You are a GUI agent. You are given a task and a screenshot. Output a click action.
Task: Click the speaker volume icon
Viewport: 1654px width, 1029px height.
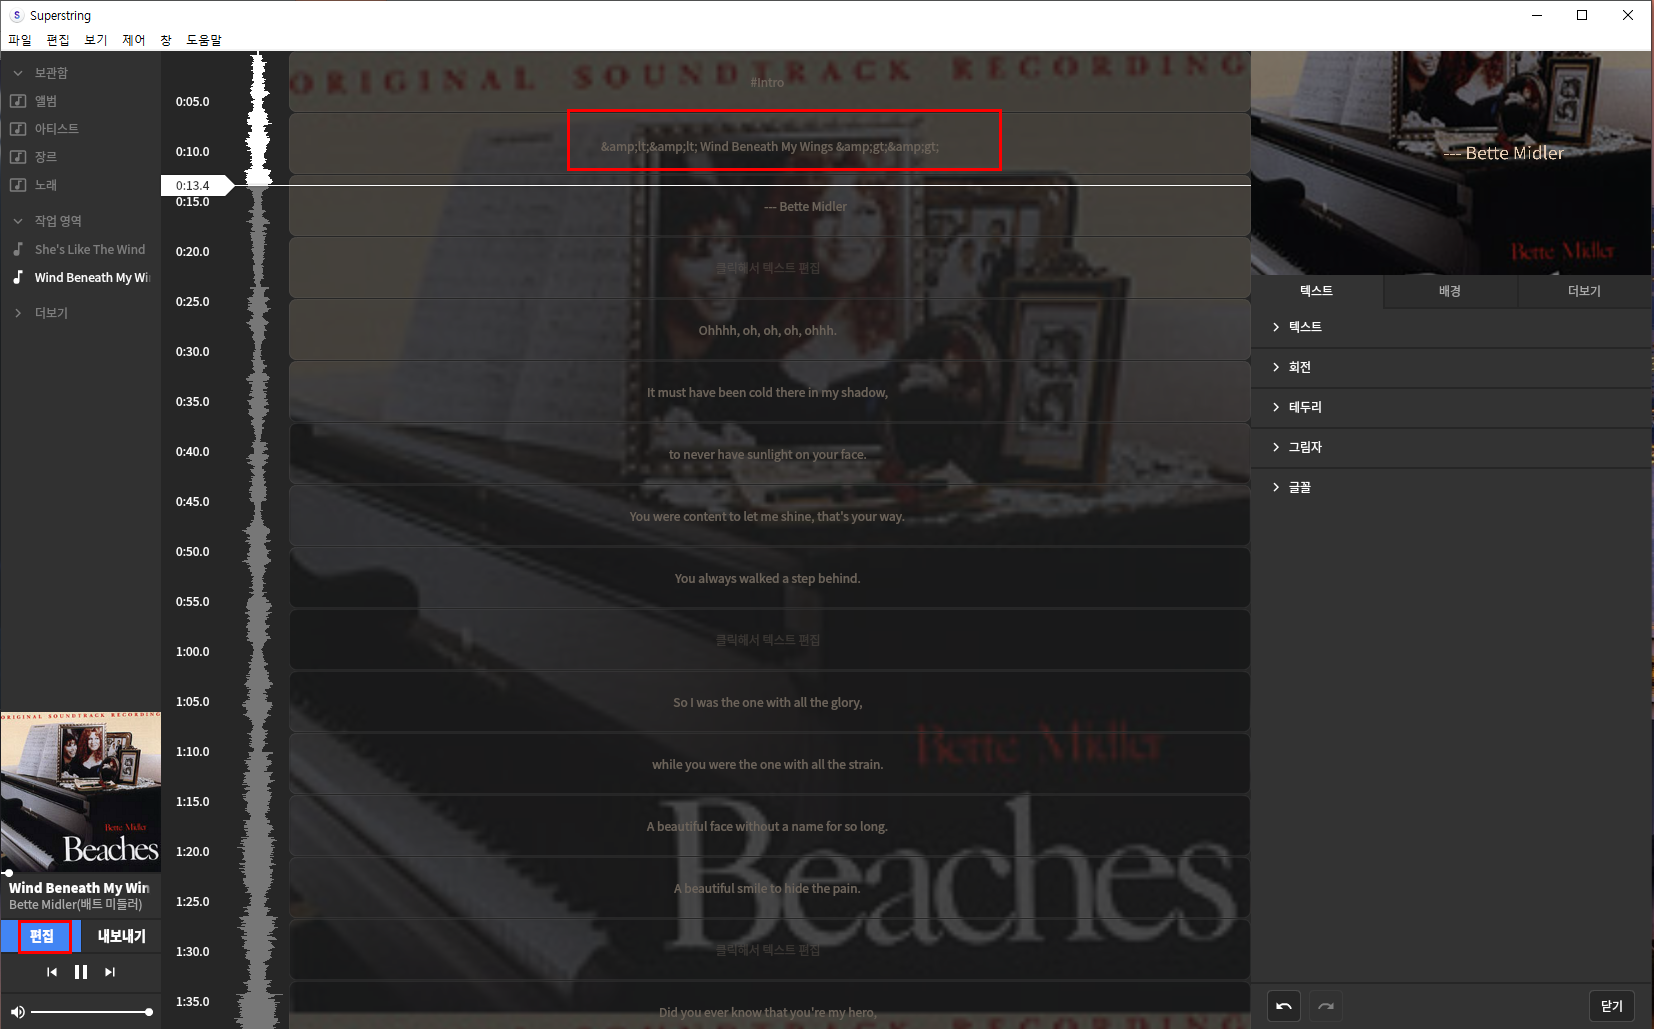coord(17,1012)
